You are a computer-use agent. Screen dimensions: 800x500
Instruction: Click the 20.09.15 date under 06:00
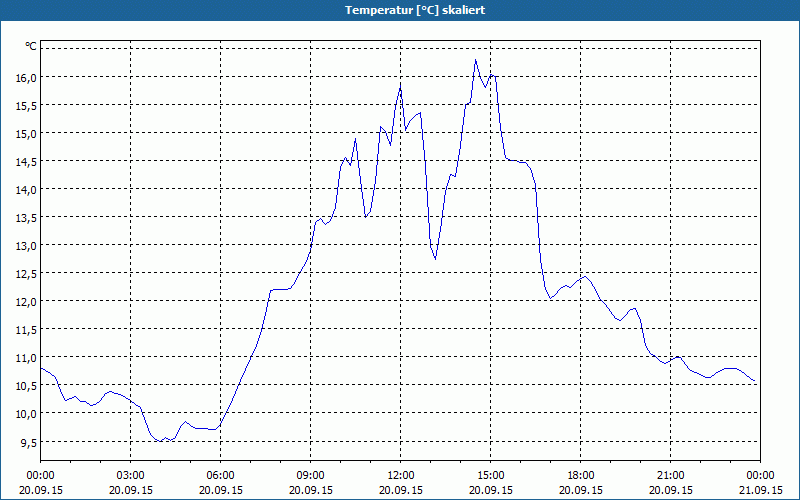[x=220, y=490]
